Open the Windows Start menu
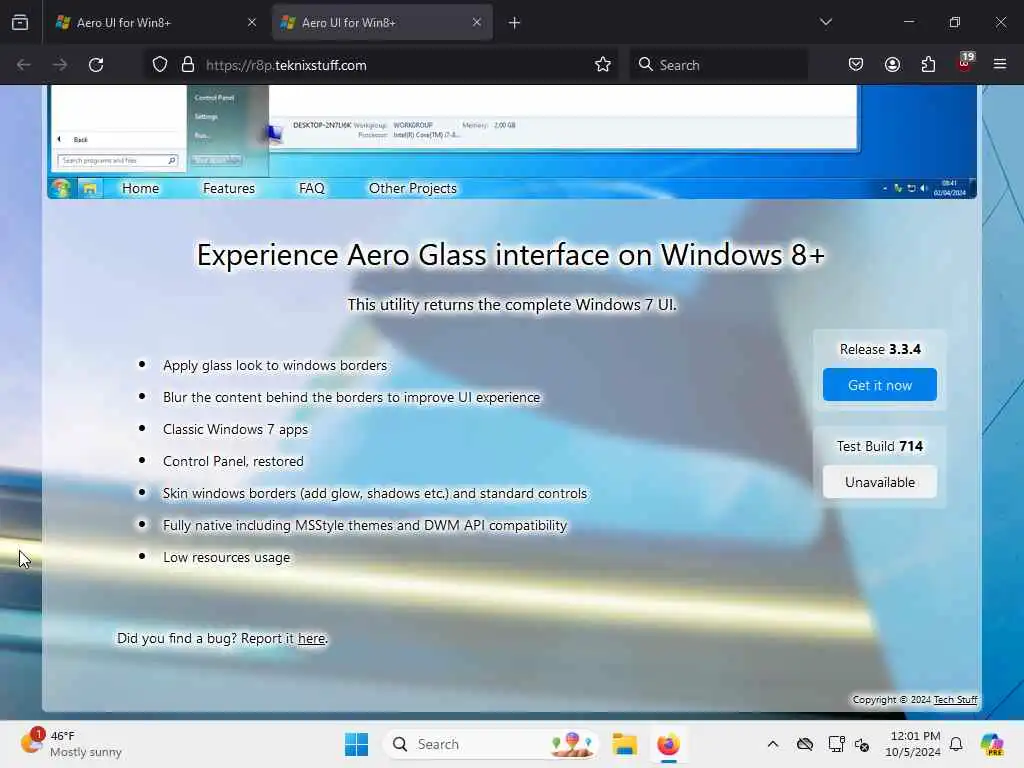1024x768 pixels. pyautogui.click(x=357, y=744)
